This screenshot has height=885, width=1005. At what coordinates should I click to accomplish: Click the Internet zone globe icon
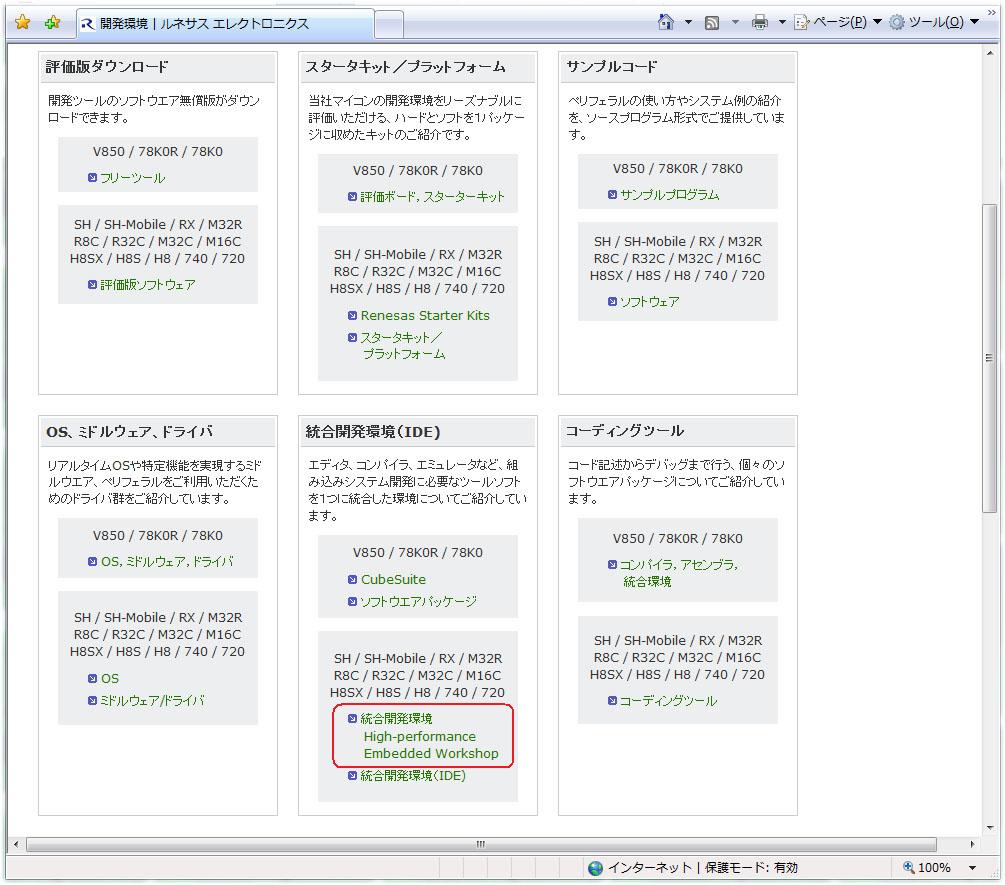(596, 868)
